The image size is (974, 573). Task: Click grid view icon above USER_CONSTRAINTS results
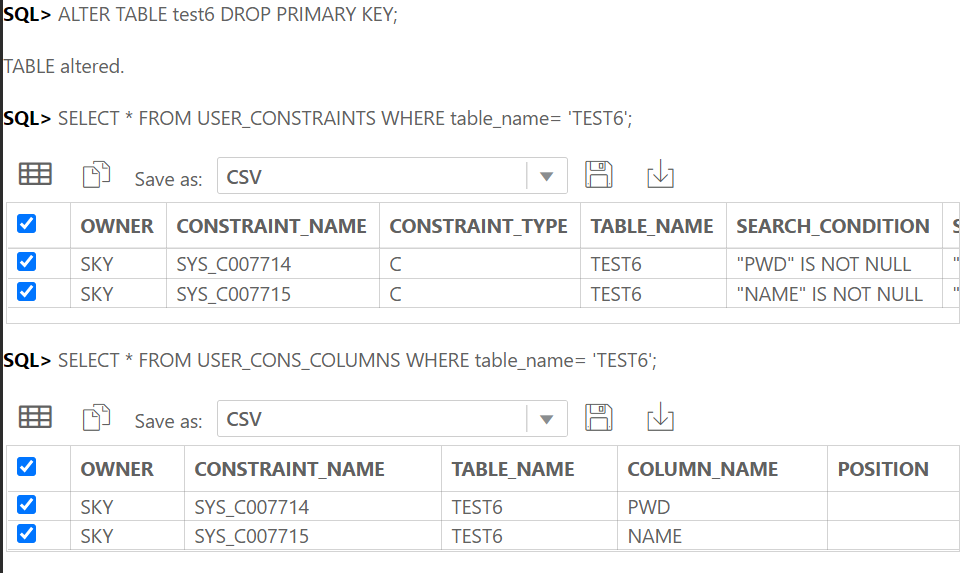(35, 174)
